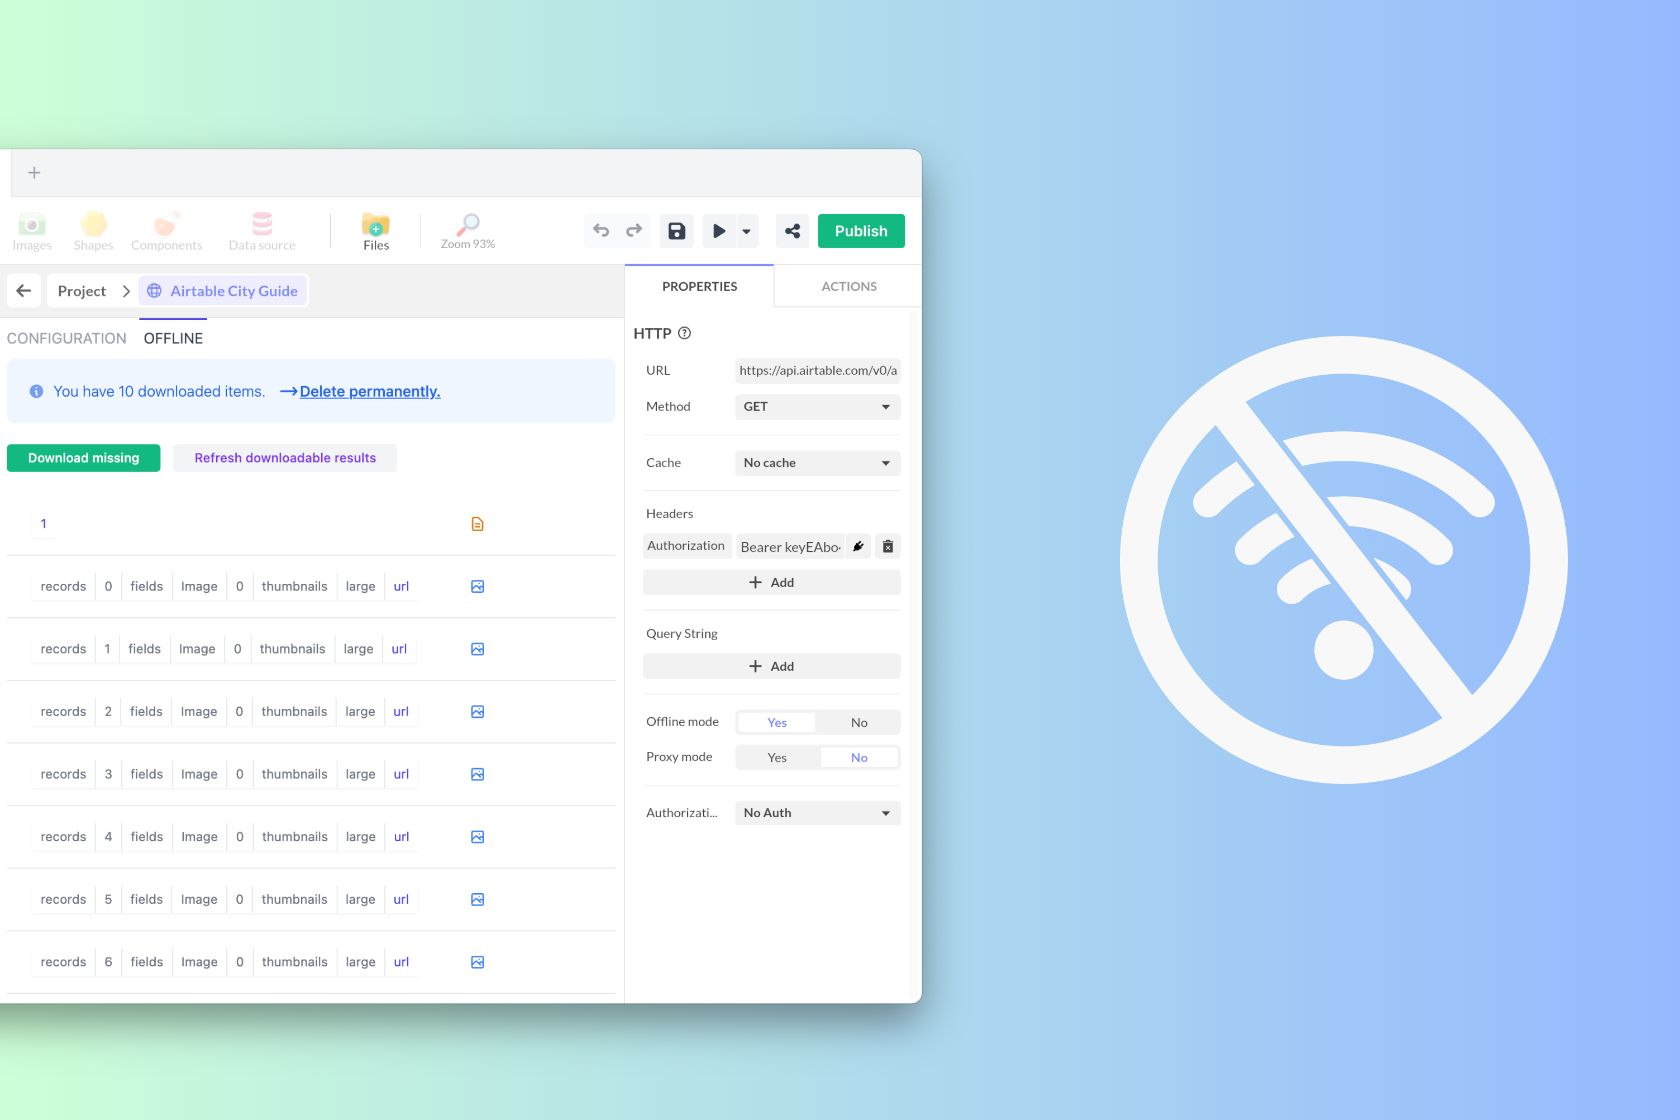
Task: Click the Delete permanently link
Action: tap(369, 391)
